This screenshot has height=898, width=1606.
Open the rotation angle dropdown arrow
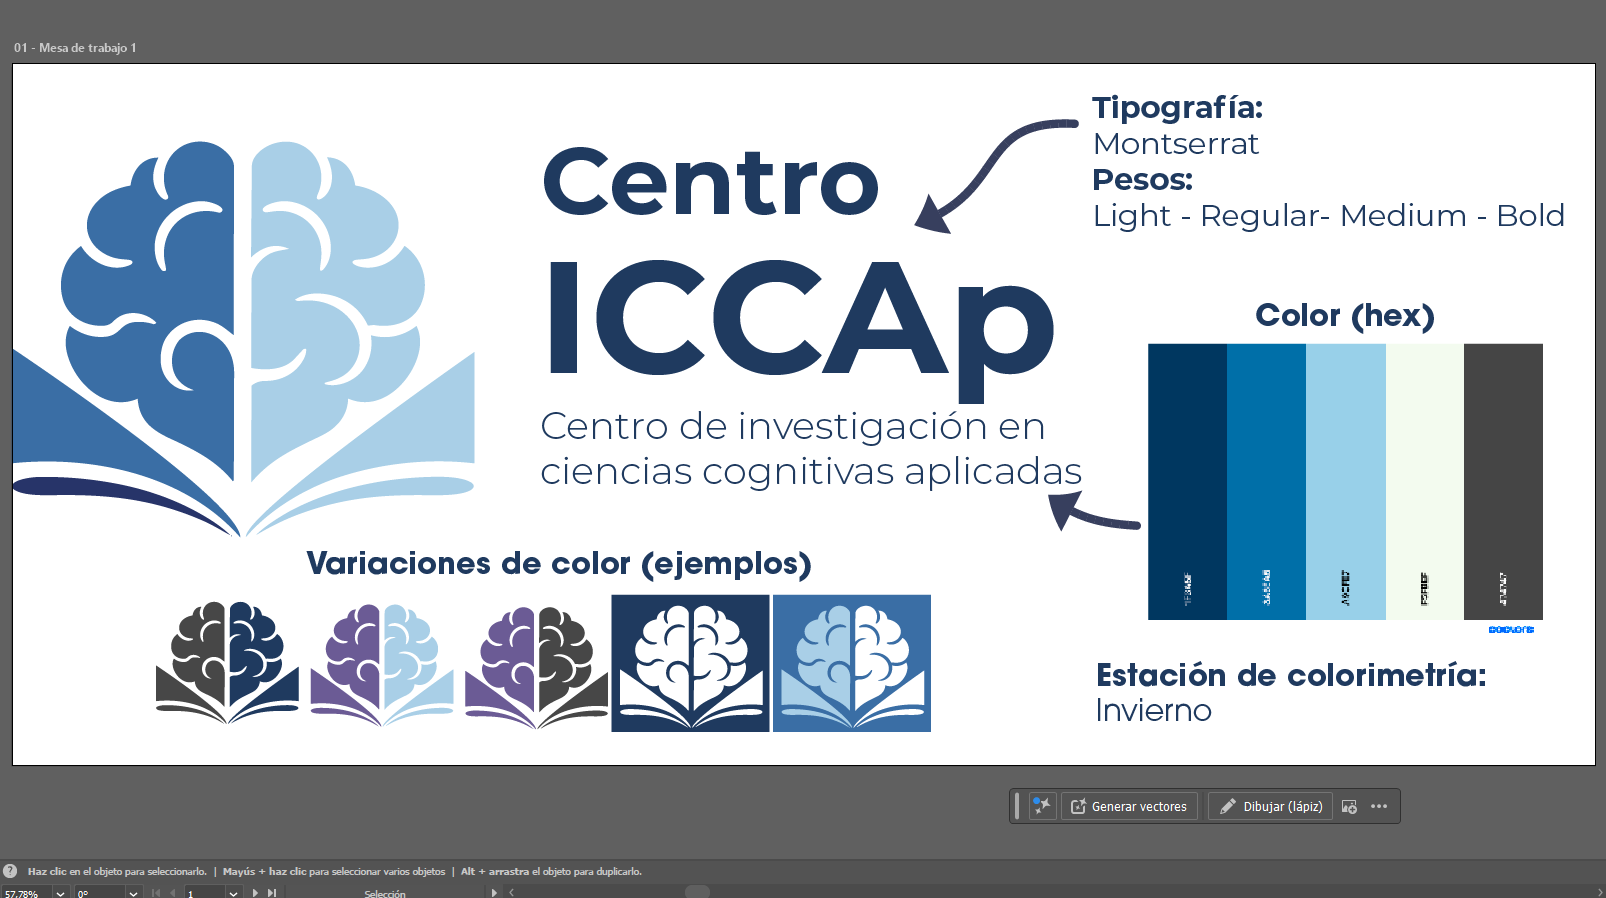pyautogui.click(x=133, y=893)
